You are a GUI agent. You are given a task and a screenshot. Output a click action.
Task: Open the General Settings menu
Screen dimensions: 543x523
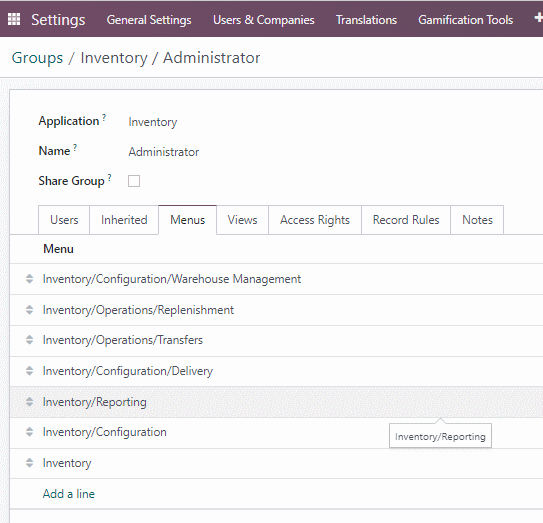click(x=149, y=20)
